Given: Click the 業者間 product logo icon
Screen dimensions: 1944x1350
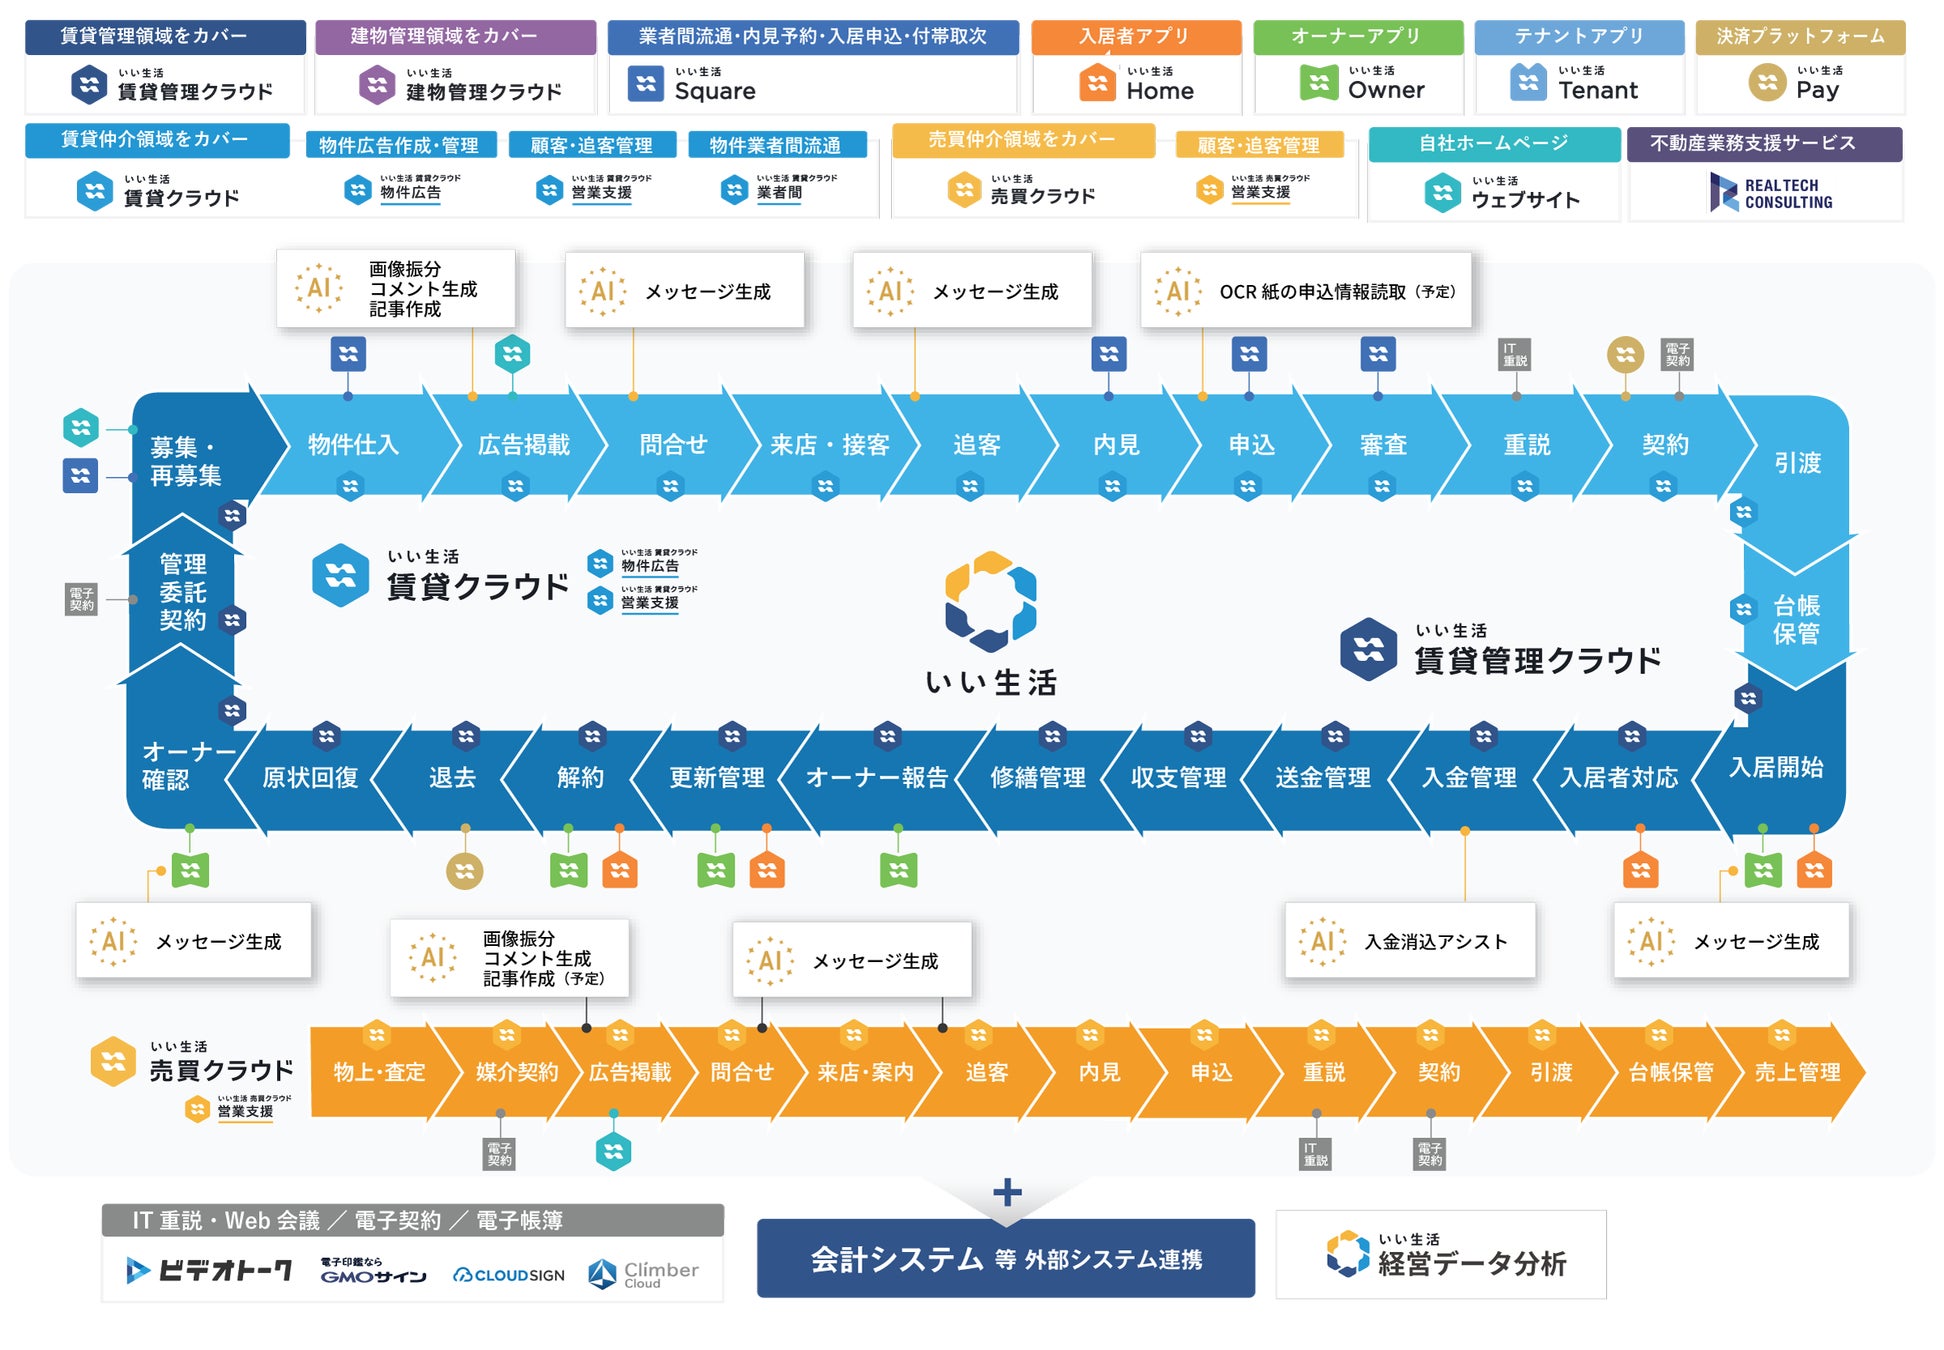Looking at the screenshot, I should click(x=735, y=189).
